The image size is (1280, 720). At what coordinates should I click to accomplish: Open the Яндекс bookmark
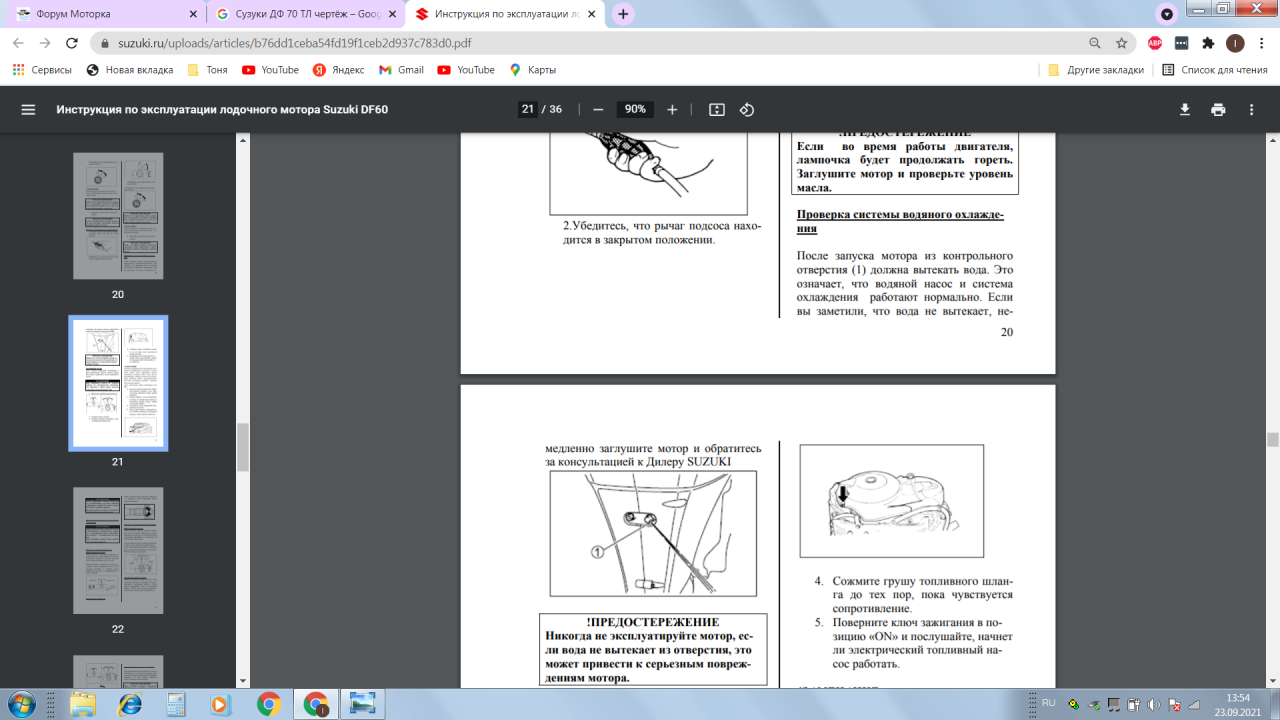click(340, 70)
